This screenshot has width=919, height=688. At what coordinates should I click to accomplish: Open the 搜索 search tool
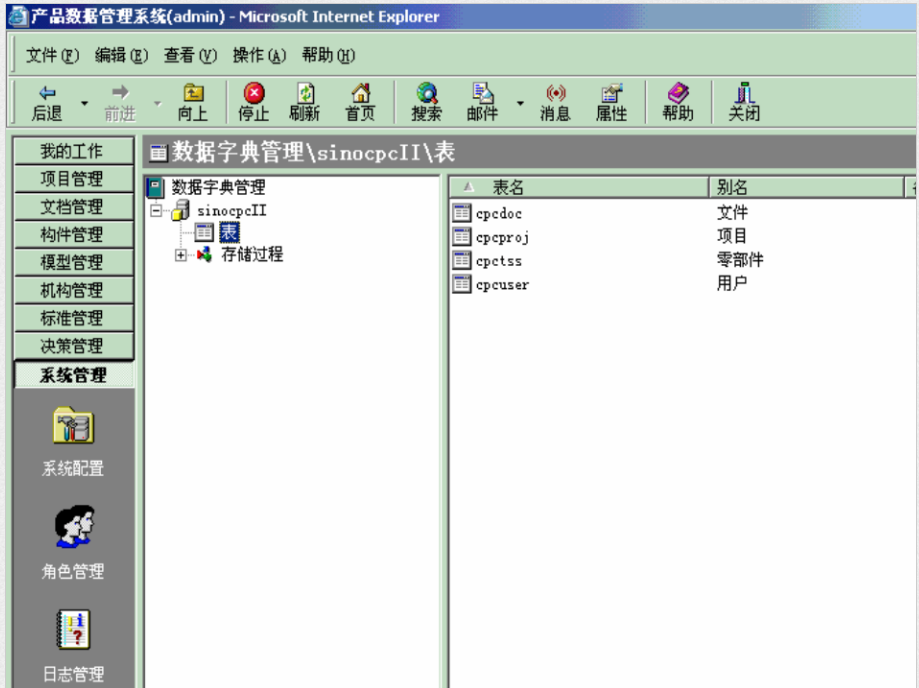[427, 93]
